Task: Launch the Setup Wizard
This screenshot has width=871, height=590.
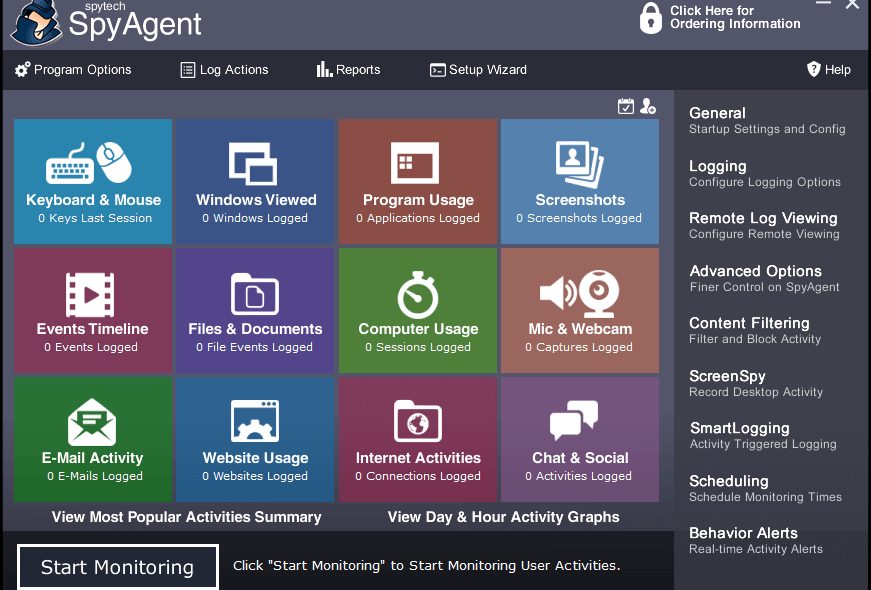Action: point(478,70)
